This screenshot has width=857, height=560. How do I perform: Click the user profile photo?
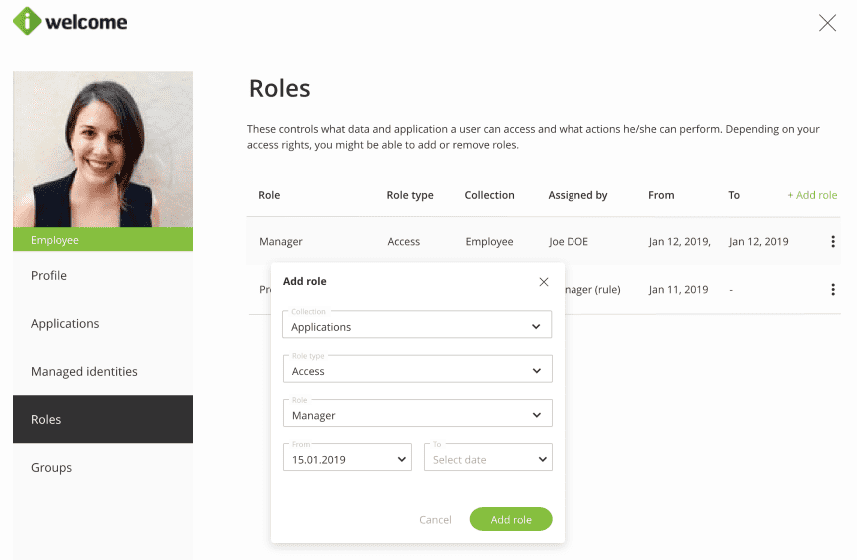pos(103,150)
